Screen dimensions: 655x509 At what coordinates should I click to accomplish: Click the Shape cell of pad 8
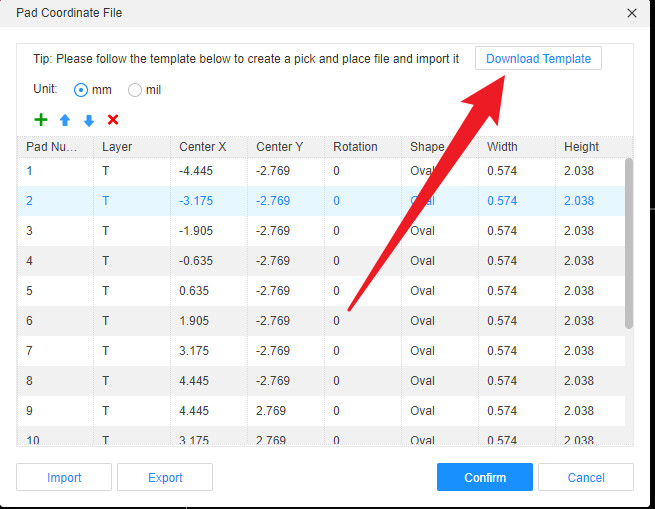coord(422,381)
